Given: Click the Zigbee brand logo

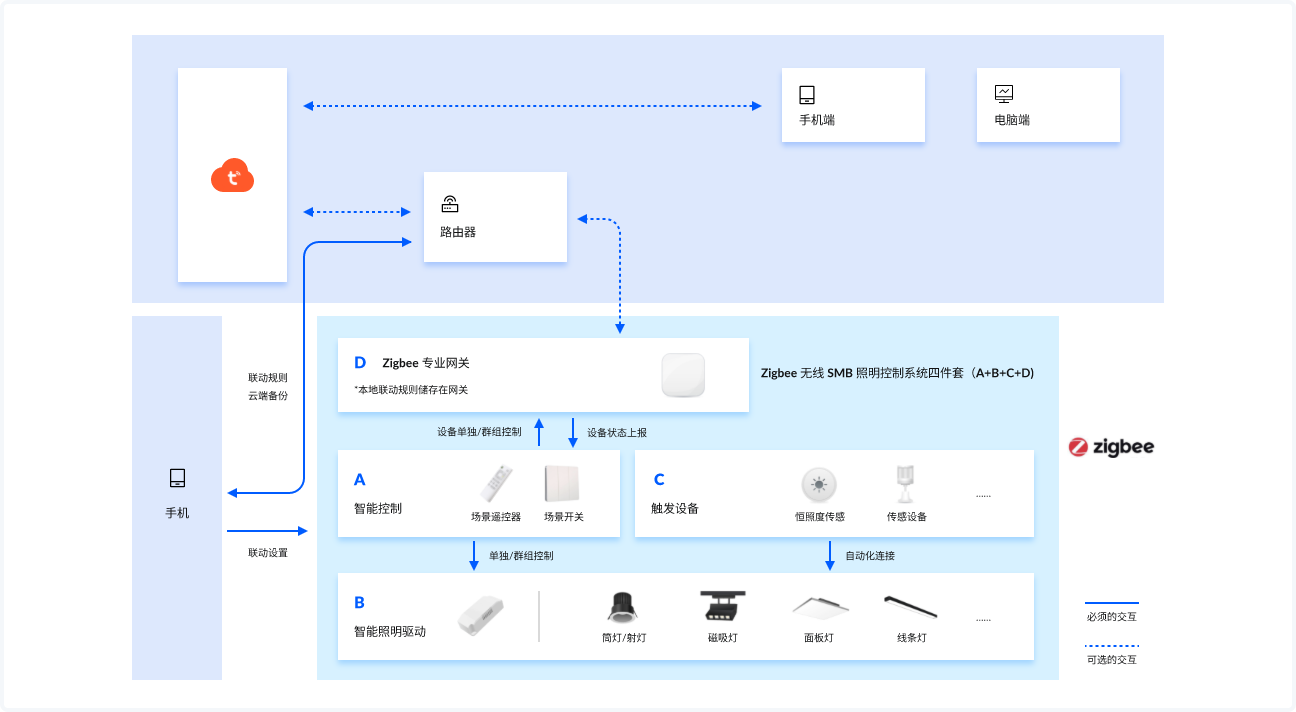Looking at the screenshot, I should click(1111, 447).
